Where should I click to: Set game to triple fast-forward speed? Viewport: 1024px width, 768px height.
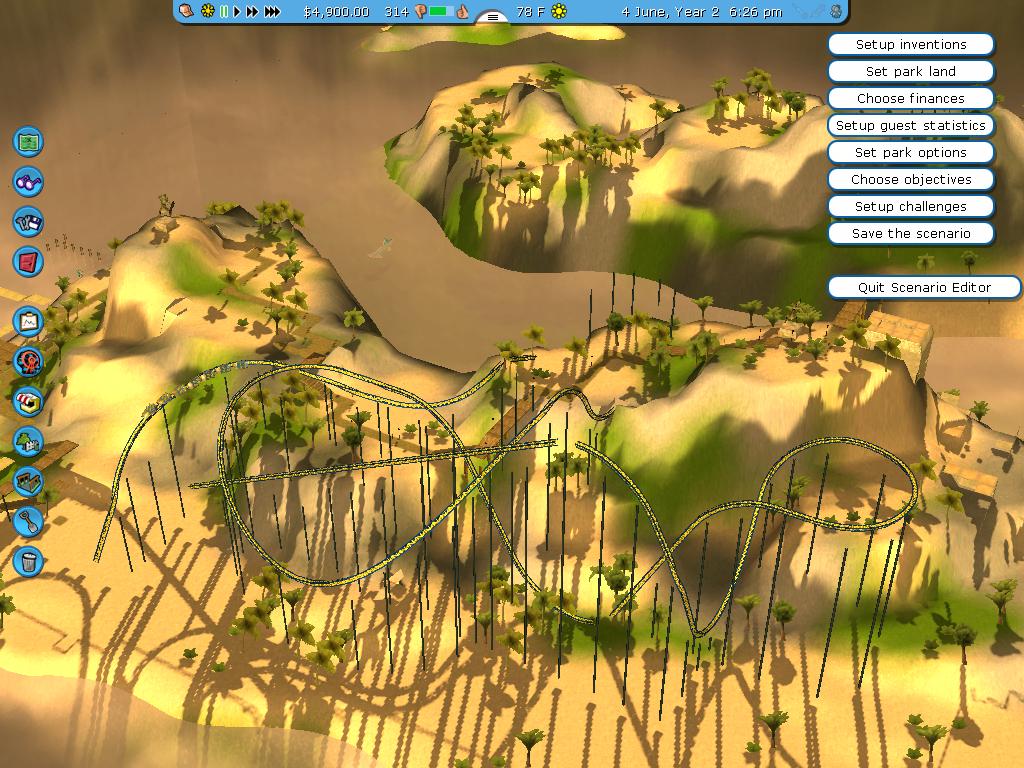point(272,11)
